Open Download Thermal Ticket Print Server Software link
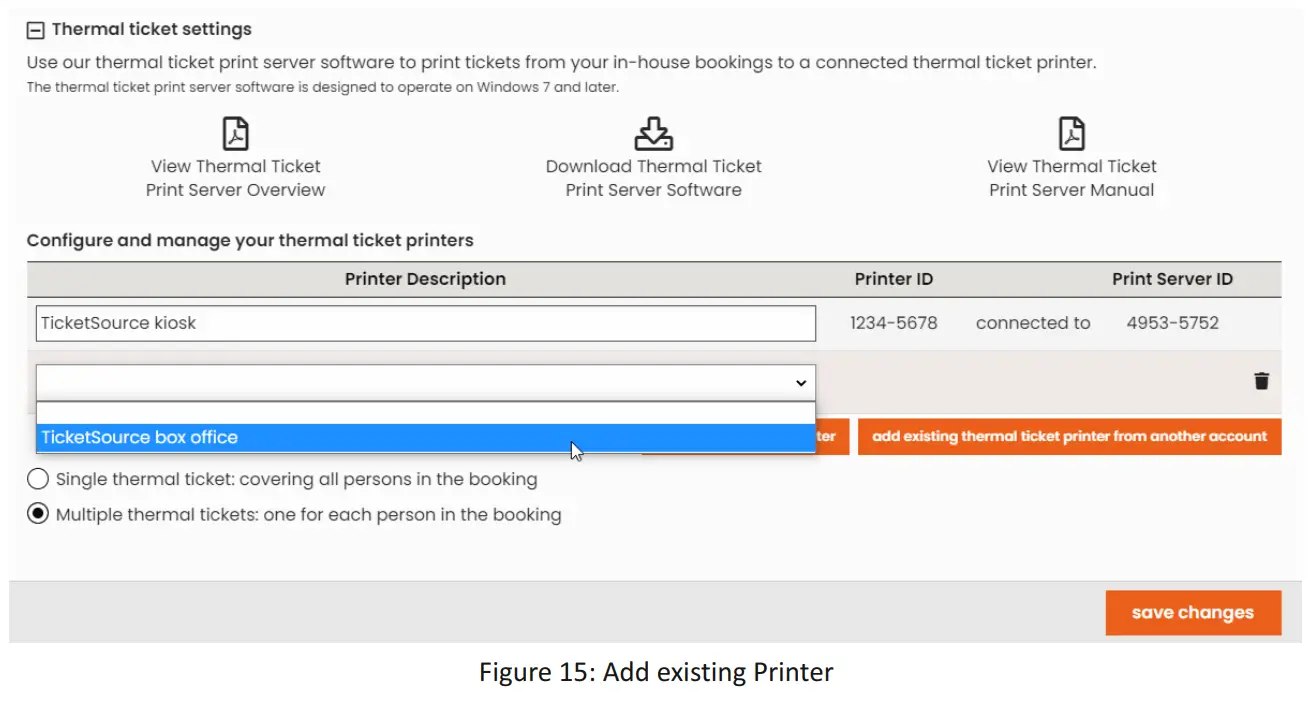Screen dimensions: 1310x709 [654, 178]
